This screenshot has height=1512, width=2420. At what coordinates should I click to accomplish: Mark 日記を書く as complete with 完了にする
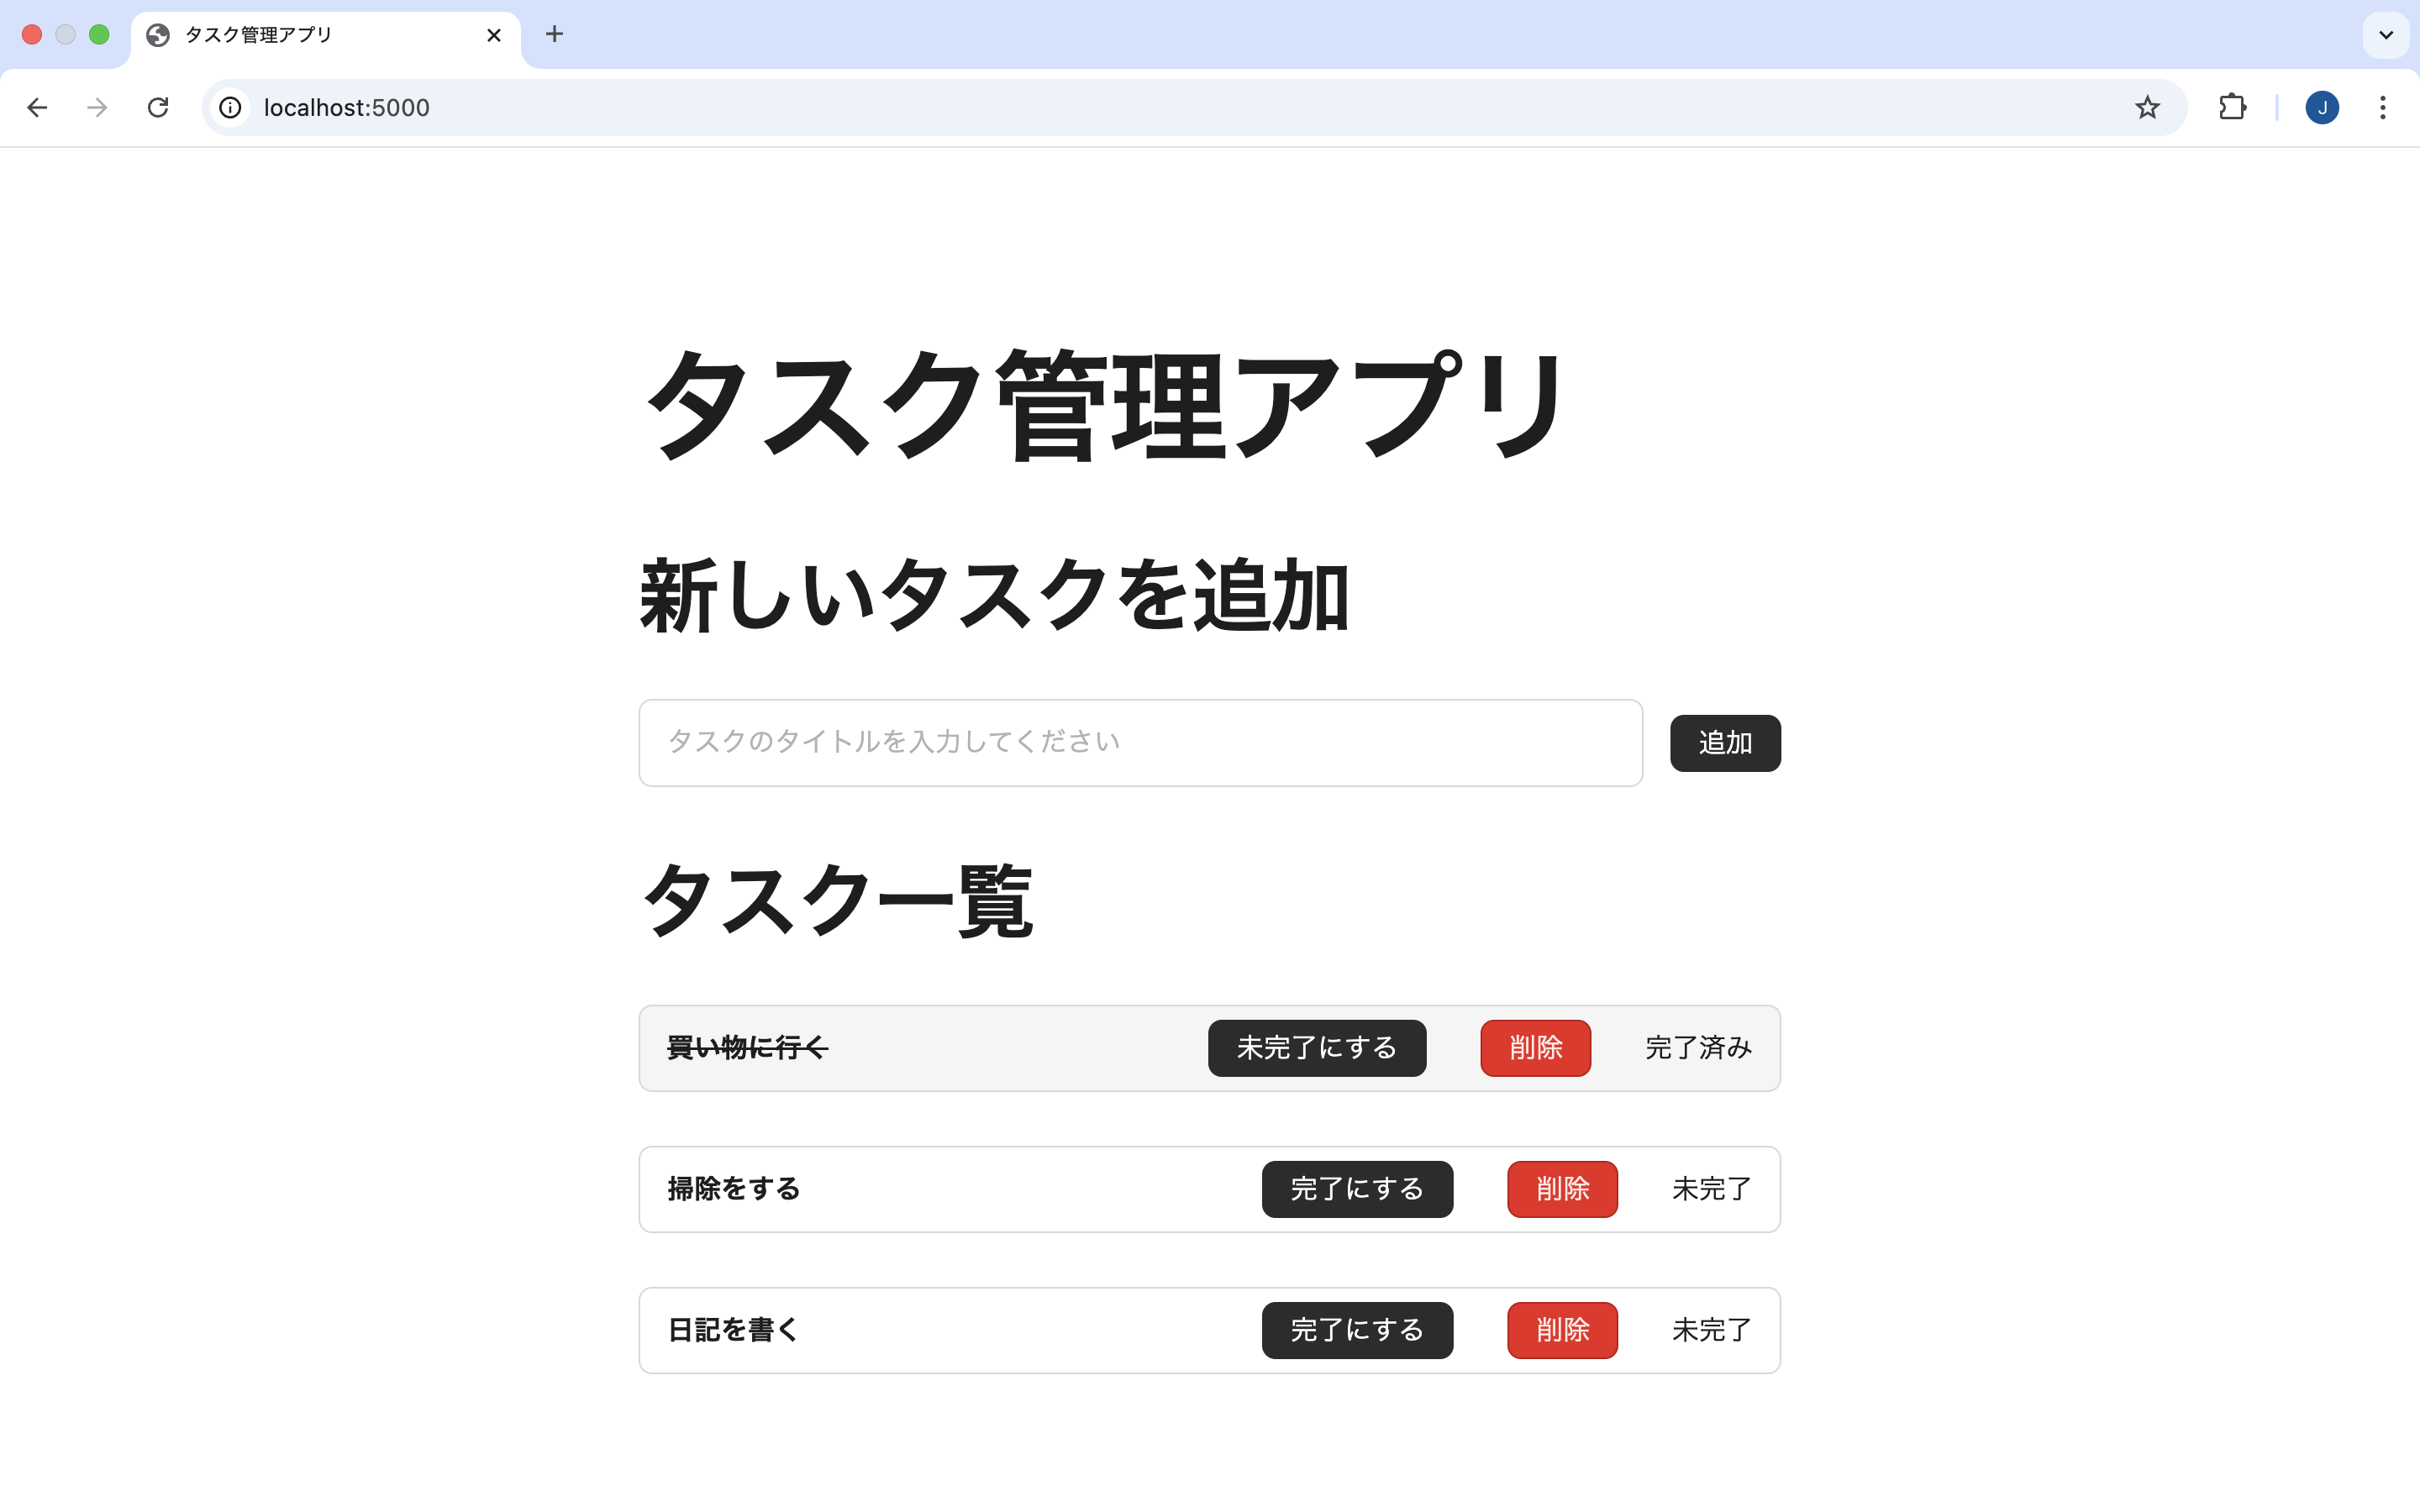tap(1357, 1330)
